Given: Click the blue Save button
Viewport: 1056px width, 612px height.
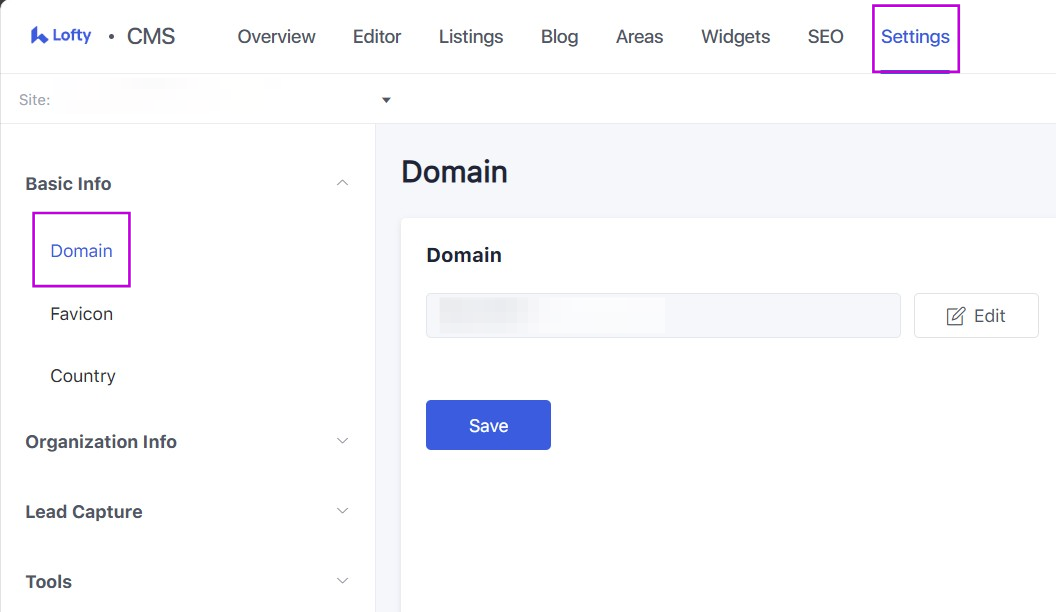Looking at the screenshot, I should [488, 425].
